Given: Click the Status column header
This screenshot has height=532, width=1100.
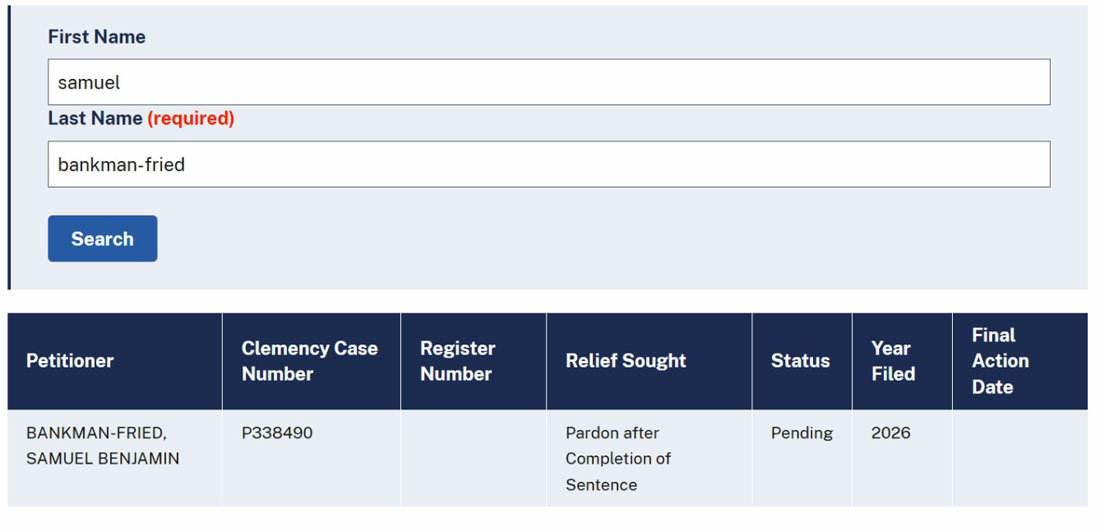Looking at the screenshot, I should click(802, 361).
